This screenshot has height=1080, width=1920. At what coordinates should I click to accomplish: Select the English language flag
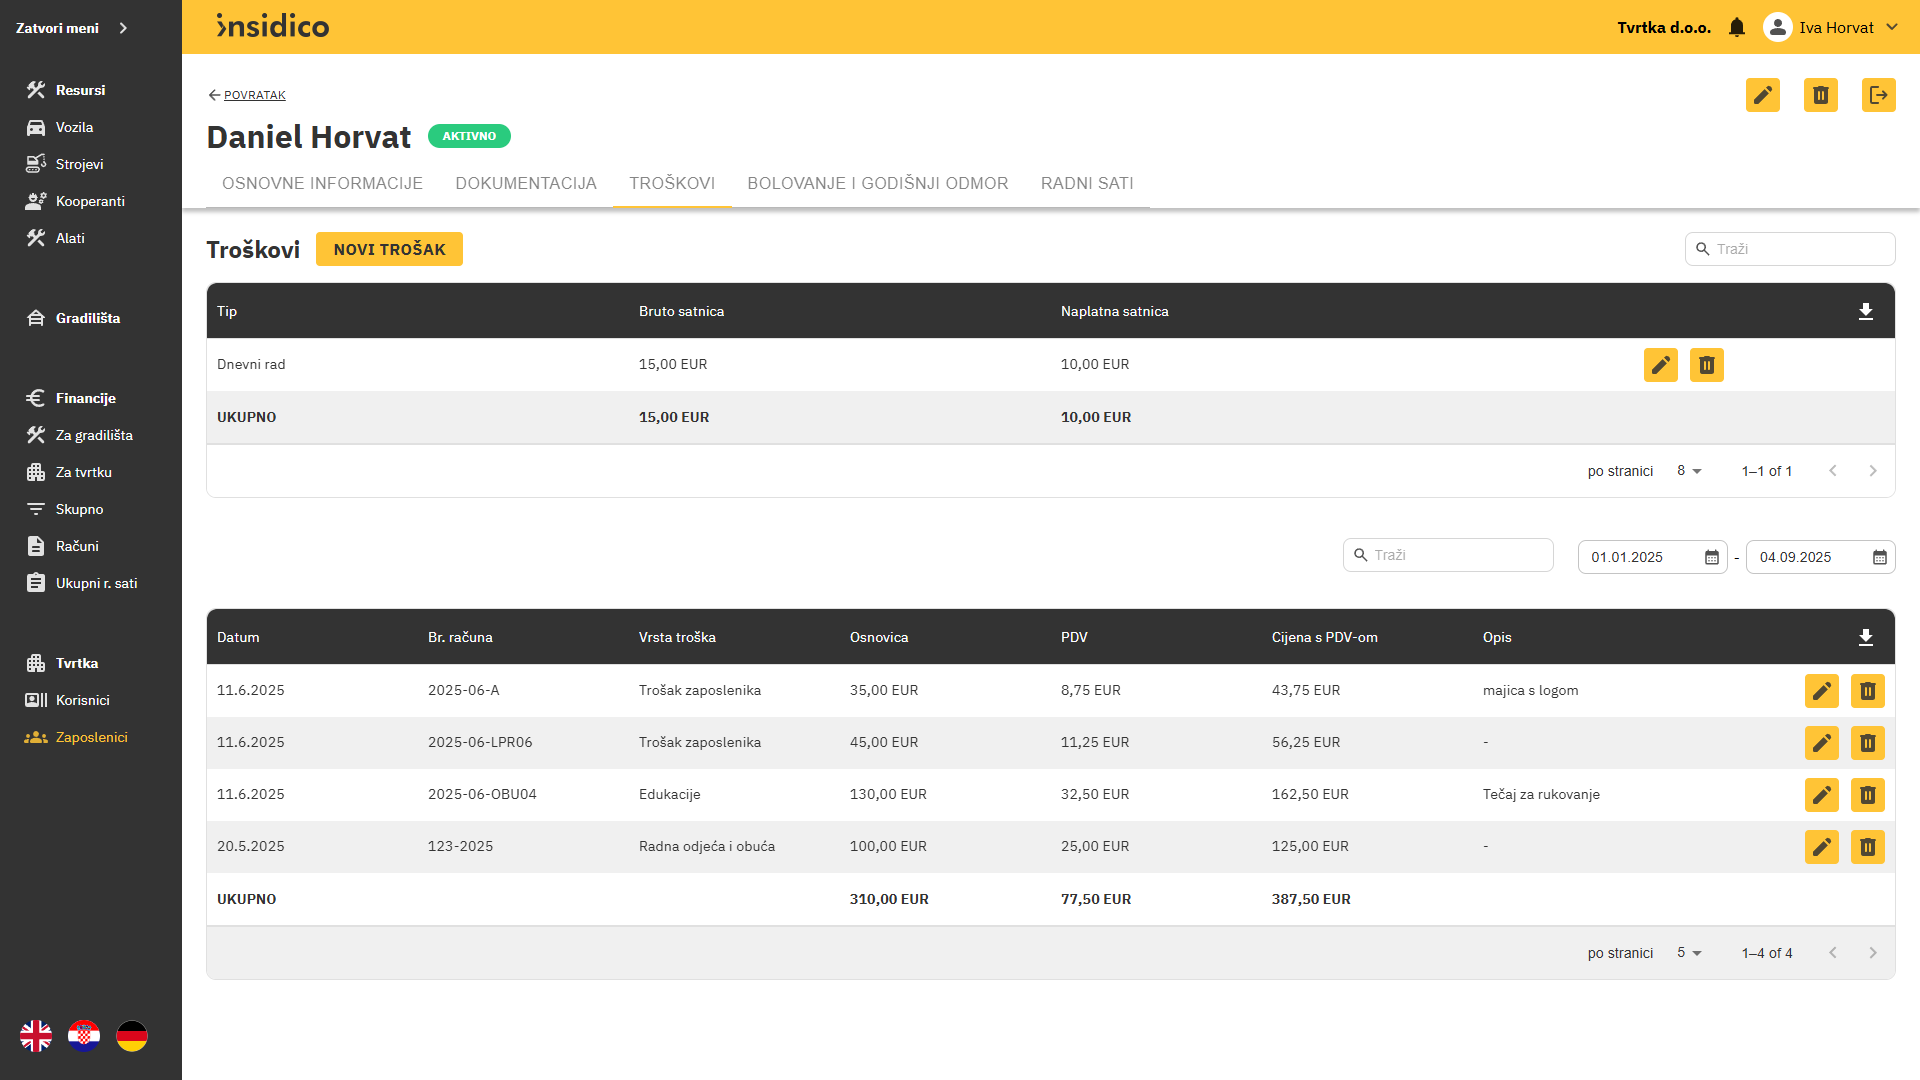36,1036
